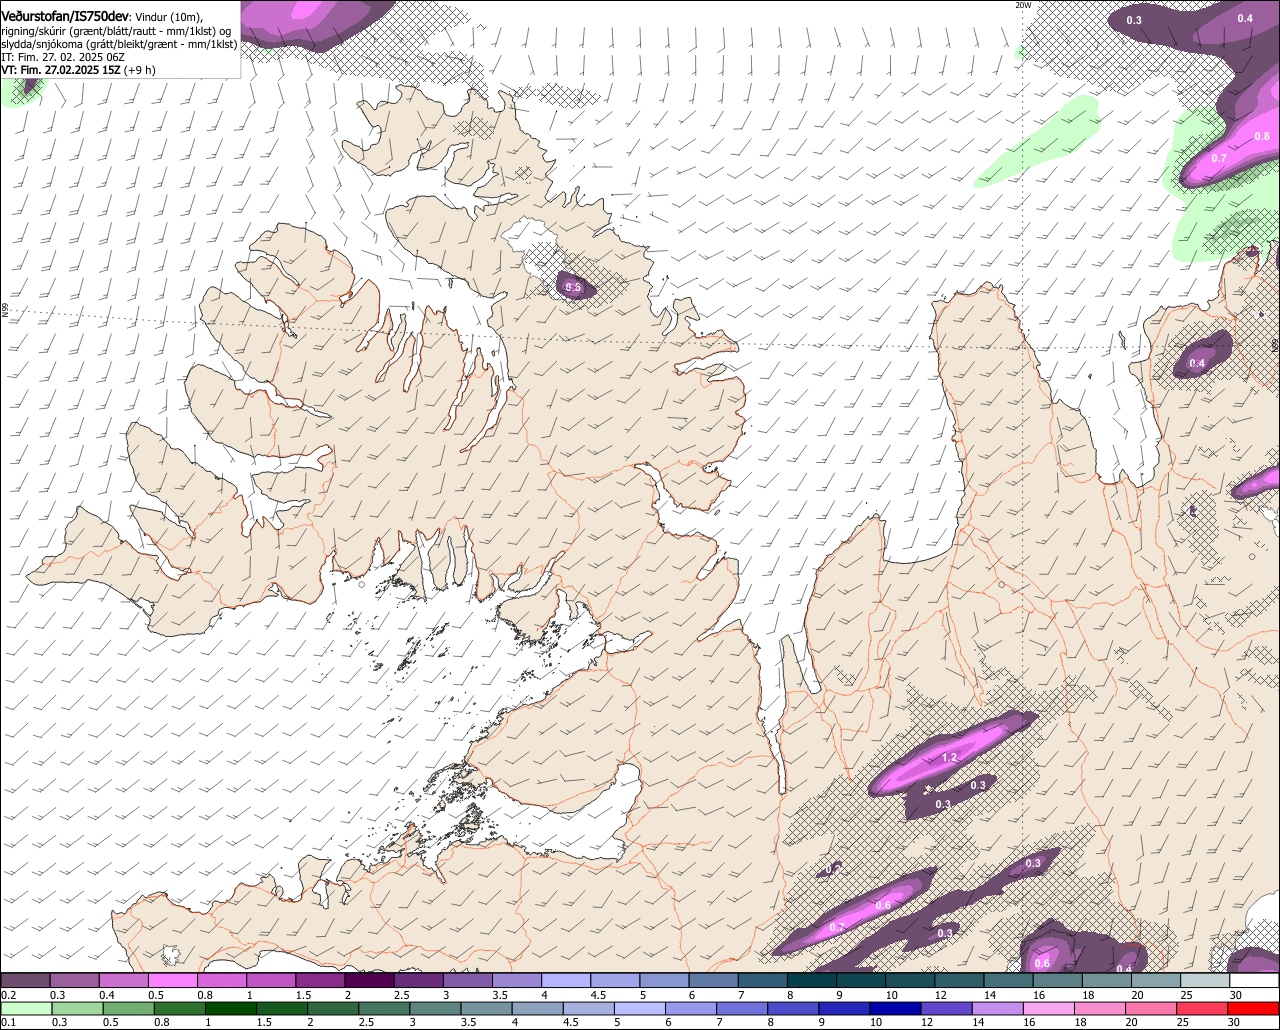Pick the light lavender 4–4.5 swatch on upper scale
Image resolution: width=1280 pixels, height=1030 pixels.
566,981
